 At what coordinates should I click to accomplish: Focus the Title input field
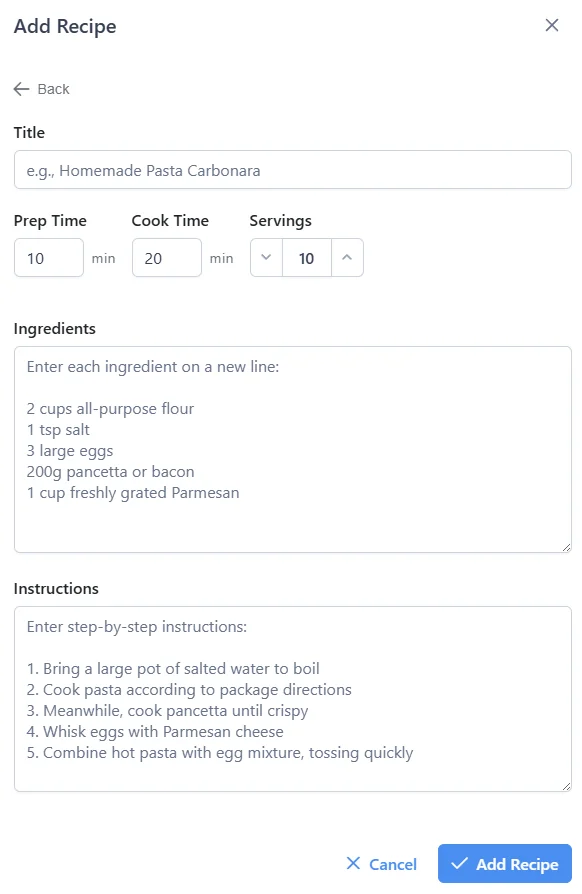pyautogui.click(x=291, y=169)
